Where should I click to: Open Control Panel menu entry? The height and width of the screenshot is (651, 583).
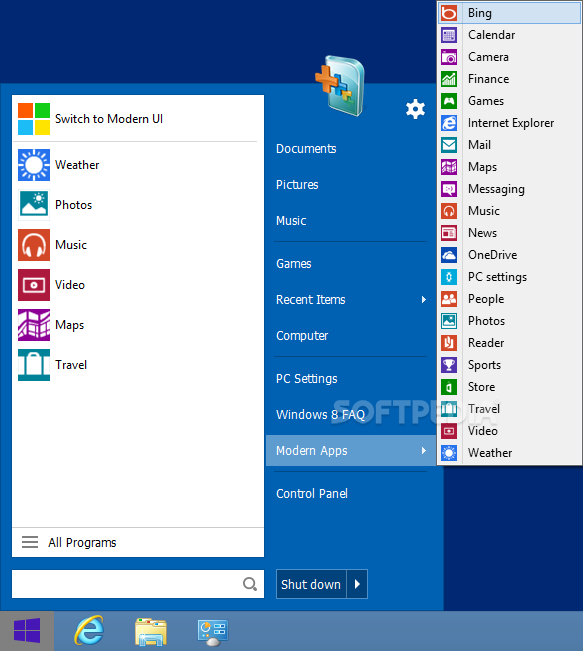tap(312, 494)
